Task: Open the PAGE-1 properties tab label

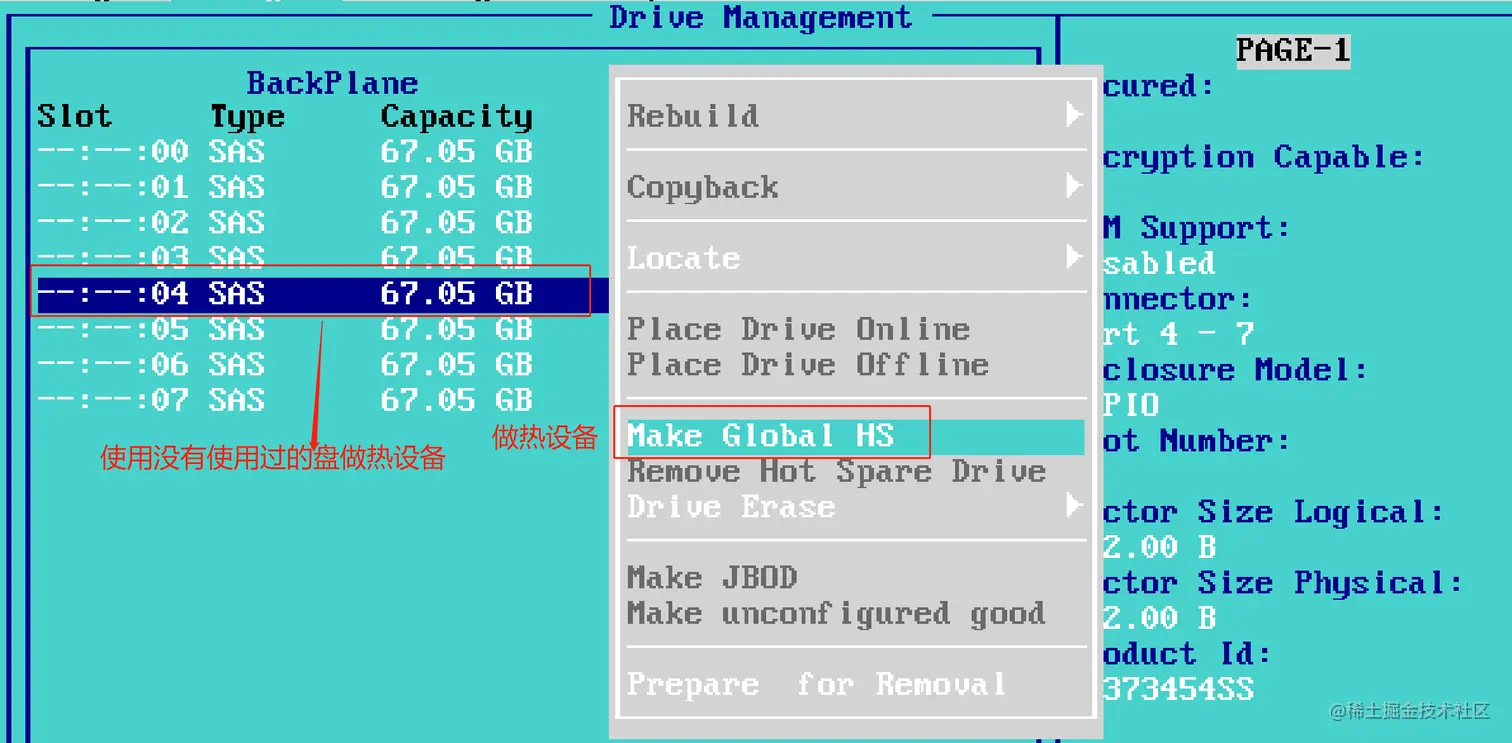Action: (x=1293, y=49)
